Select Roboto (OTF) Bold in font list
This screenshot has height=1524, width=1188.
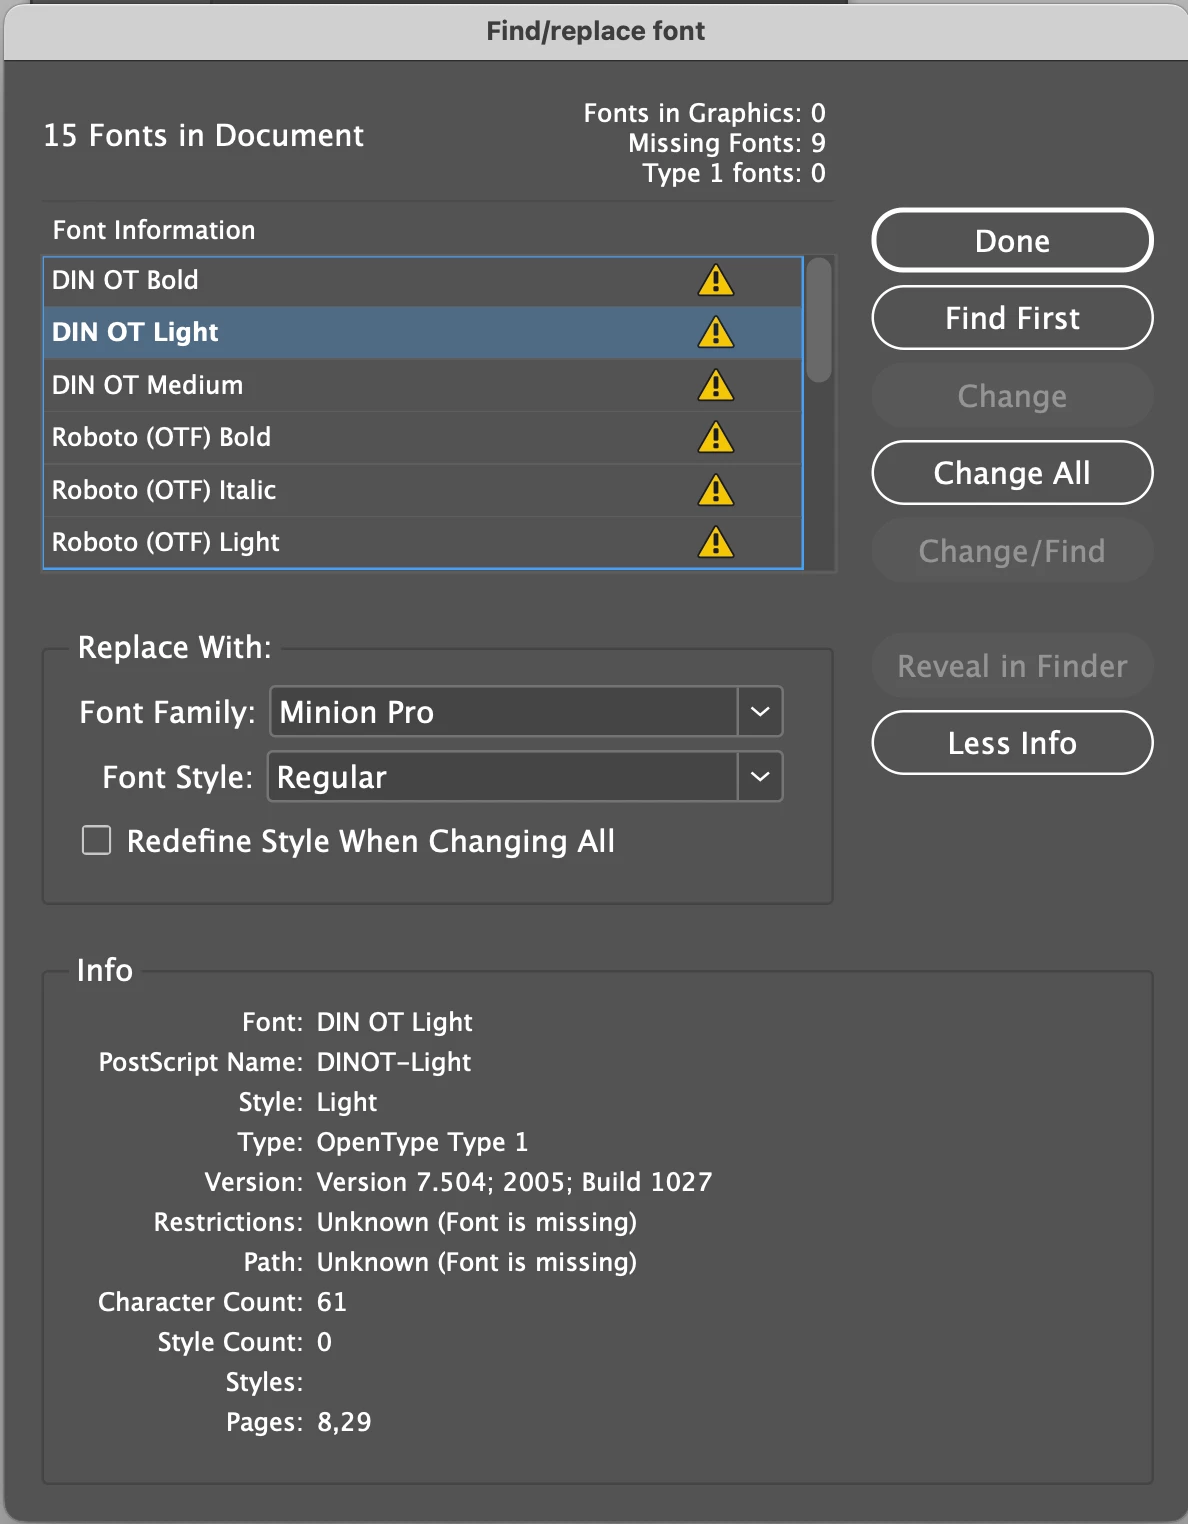tap(423, 438)
